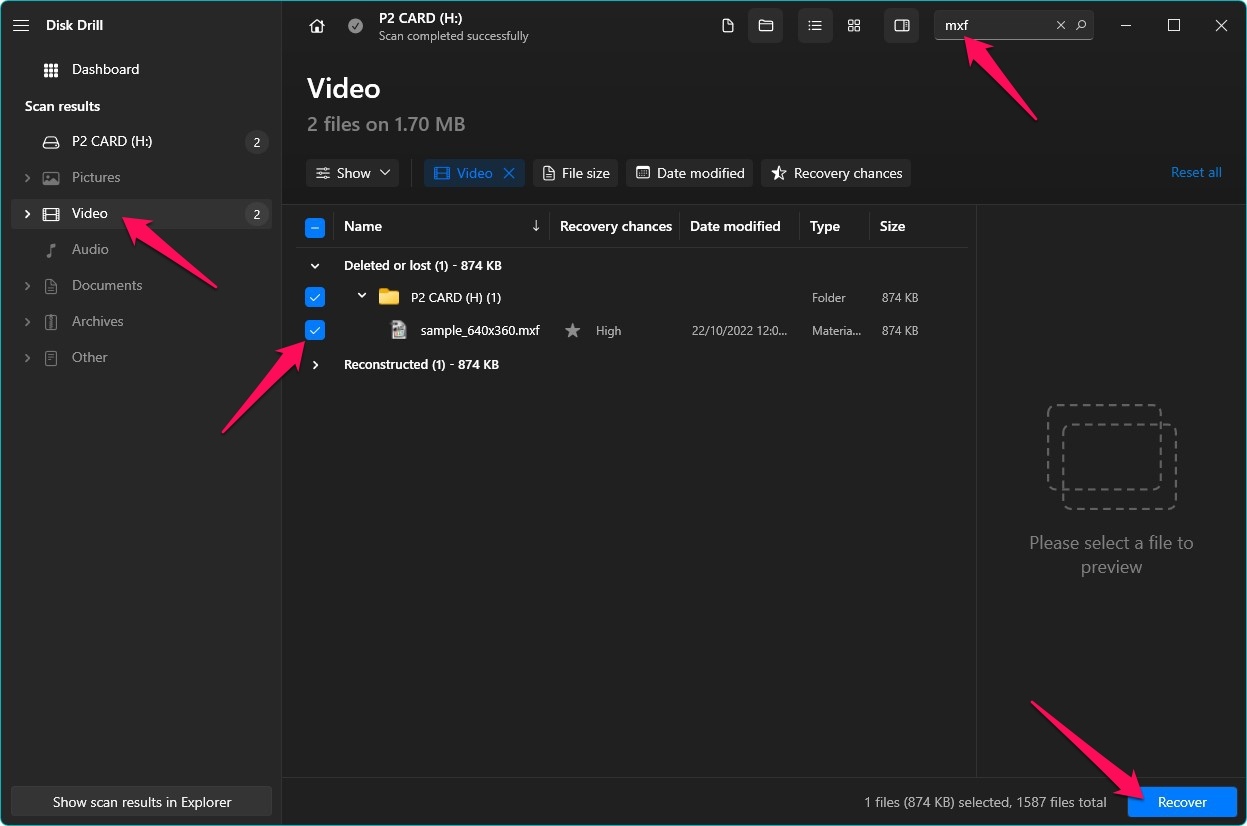Open the Date modified filter

689,173
